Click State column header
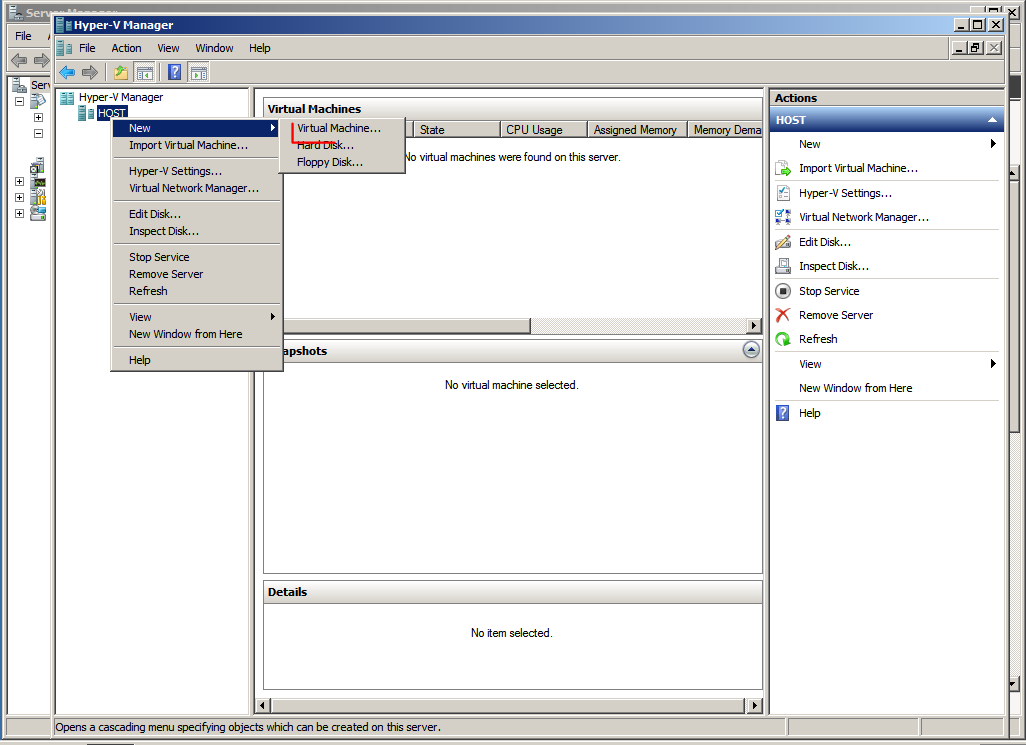Image resolution: width=1026 pixels, height=745 pixels. point(457,130)
